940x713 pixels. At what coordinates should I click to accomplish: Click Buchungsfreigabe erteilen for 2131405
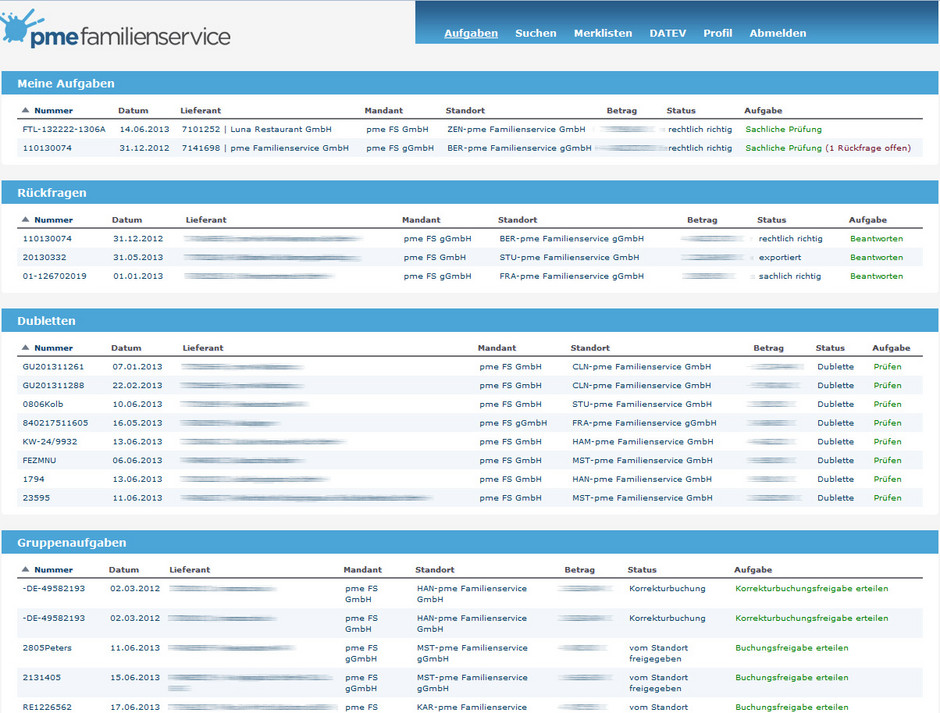[791, 678]
